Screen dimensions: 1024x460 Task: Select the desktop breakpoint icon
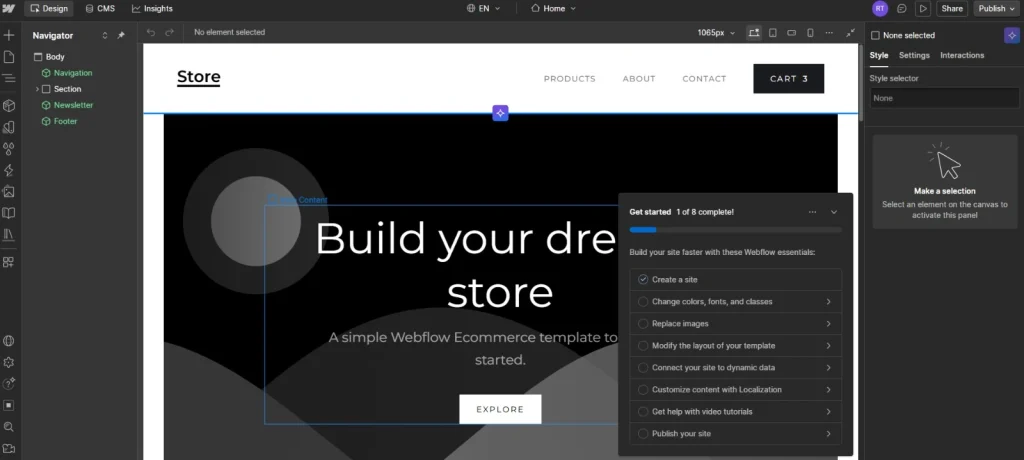click(x=754, y=33)
